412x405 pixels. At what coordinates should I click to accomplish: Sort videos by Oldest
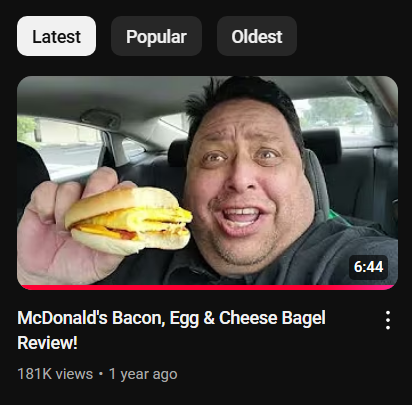click(x=257, y=36)
